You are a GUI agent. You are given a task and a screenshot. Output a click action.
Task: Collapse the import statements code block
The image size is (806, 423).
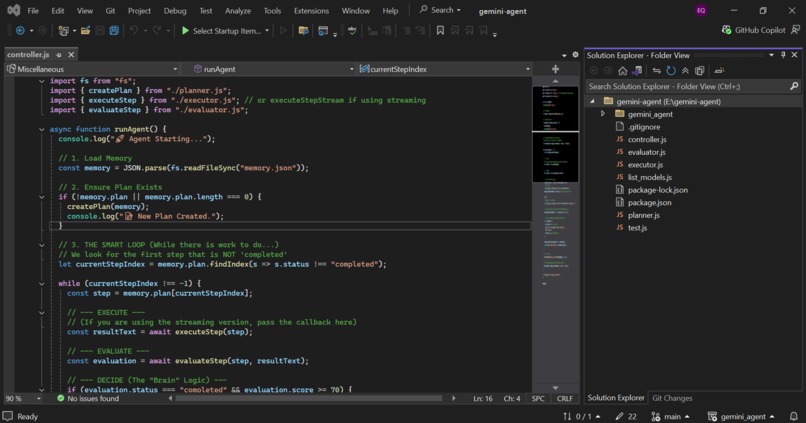pos(42,81)
